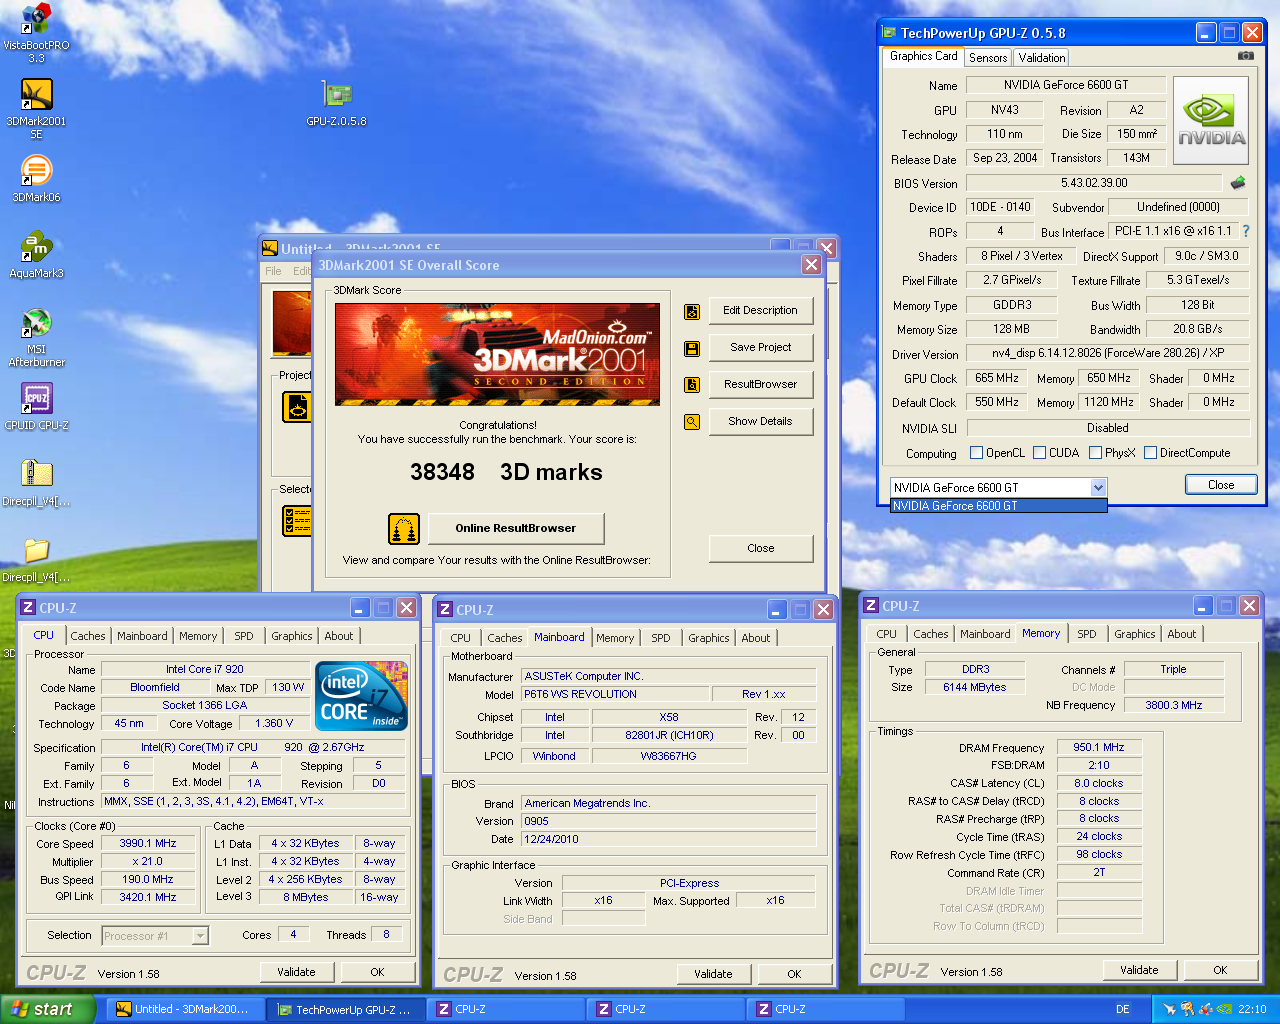Image resolution: width=1280 pixels, height=1024 pixels.
Task: Open the 3DMark2001 SE desktop shortcut
Action: [x=36, y=94]
